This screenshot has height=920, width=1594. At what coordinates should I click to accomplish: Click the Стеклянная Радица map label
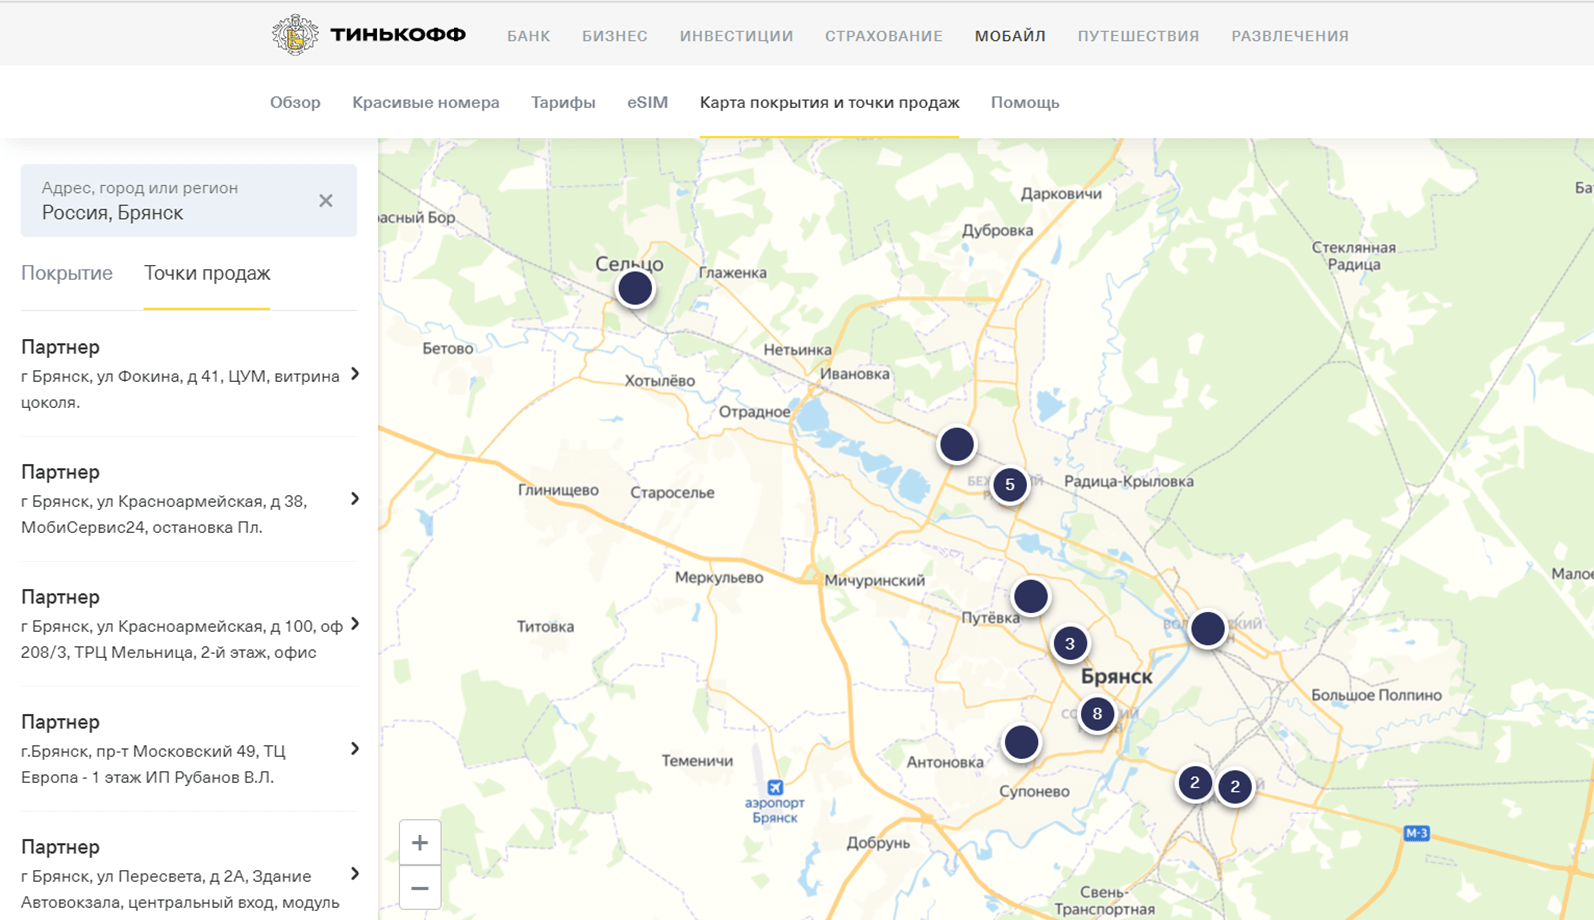tap(1354, 256)
